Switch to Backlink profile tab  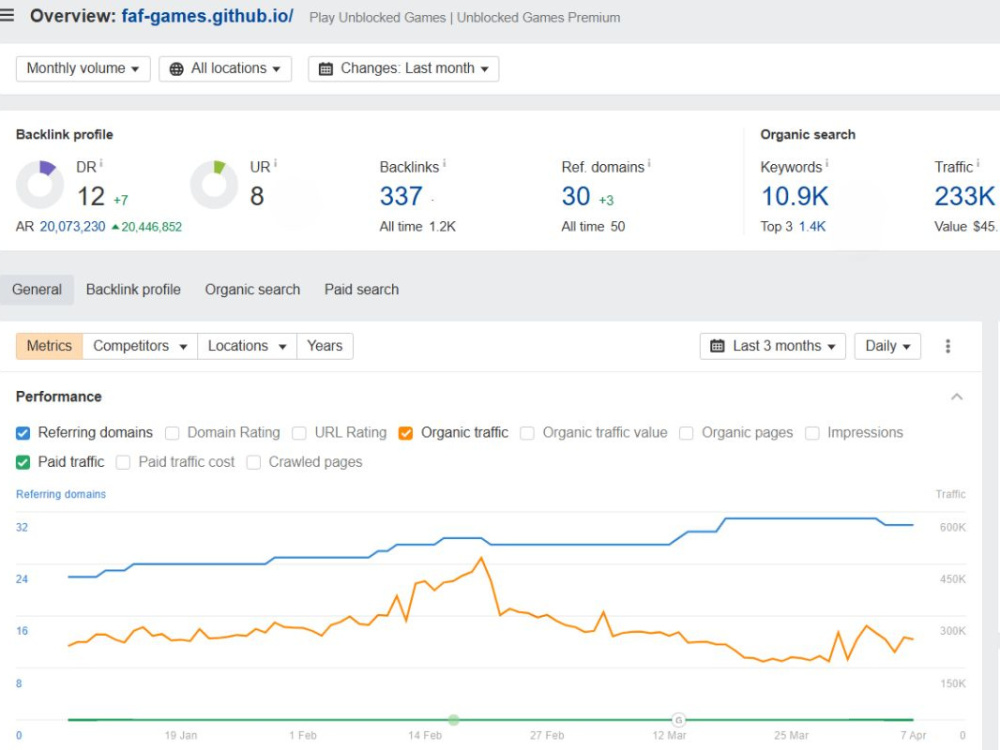133,290
